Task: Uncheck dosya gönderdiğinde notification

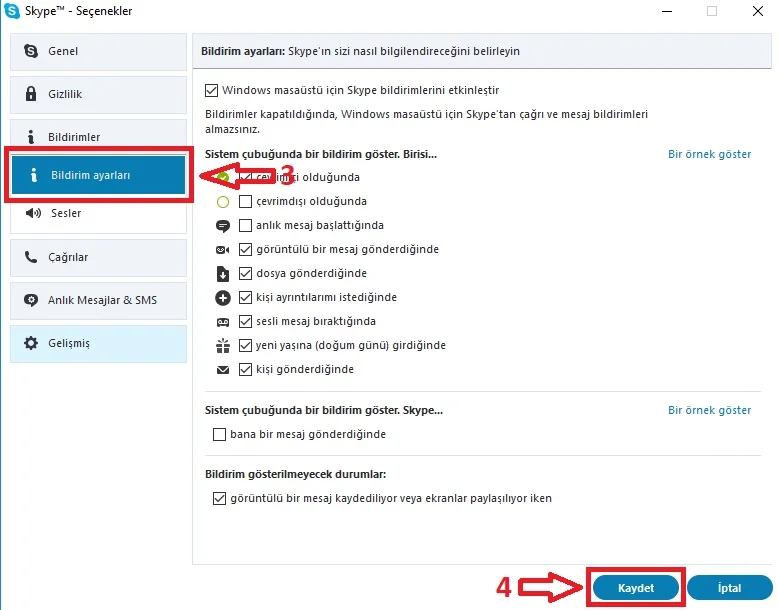Action: 245,273
